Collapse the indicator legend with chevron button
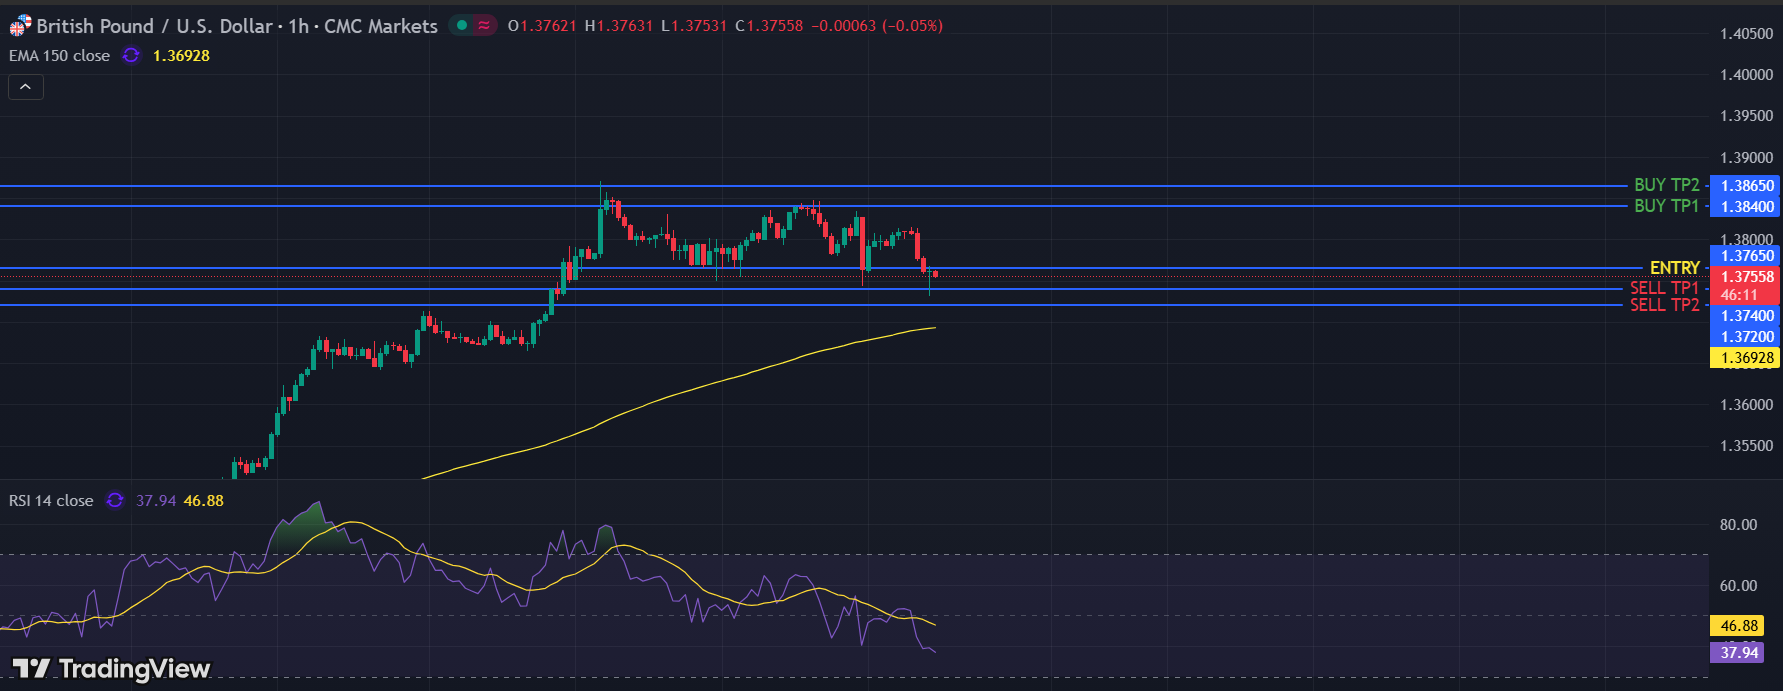1783x691 pixels. click(x=26, y=87)
